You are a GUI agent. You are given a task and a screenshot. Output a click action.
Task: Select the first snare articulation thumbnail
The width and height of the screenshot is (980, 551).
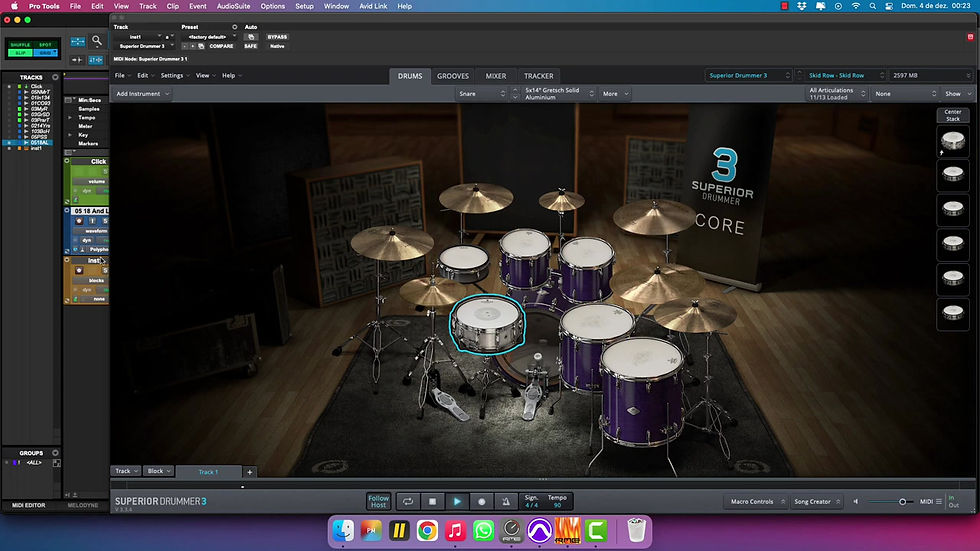click(x=952, y=142)
